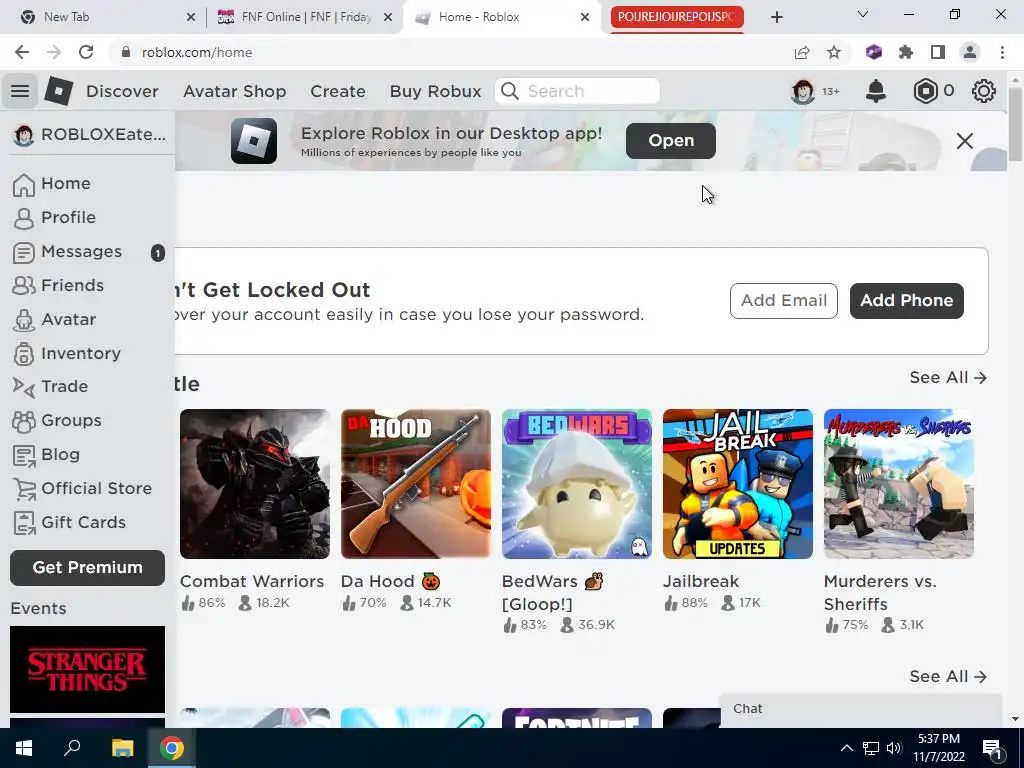Click the browser back arrow
The height and width of the screenshot is (768, 1024).
(x=22, y=52)
